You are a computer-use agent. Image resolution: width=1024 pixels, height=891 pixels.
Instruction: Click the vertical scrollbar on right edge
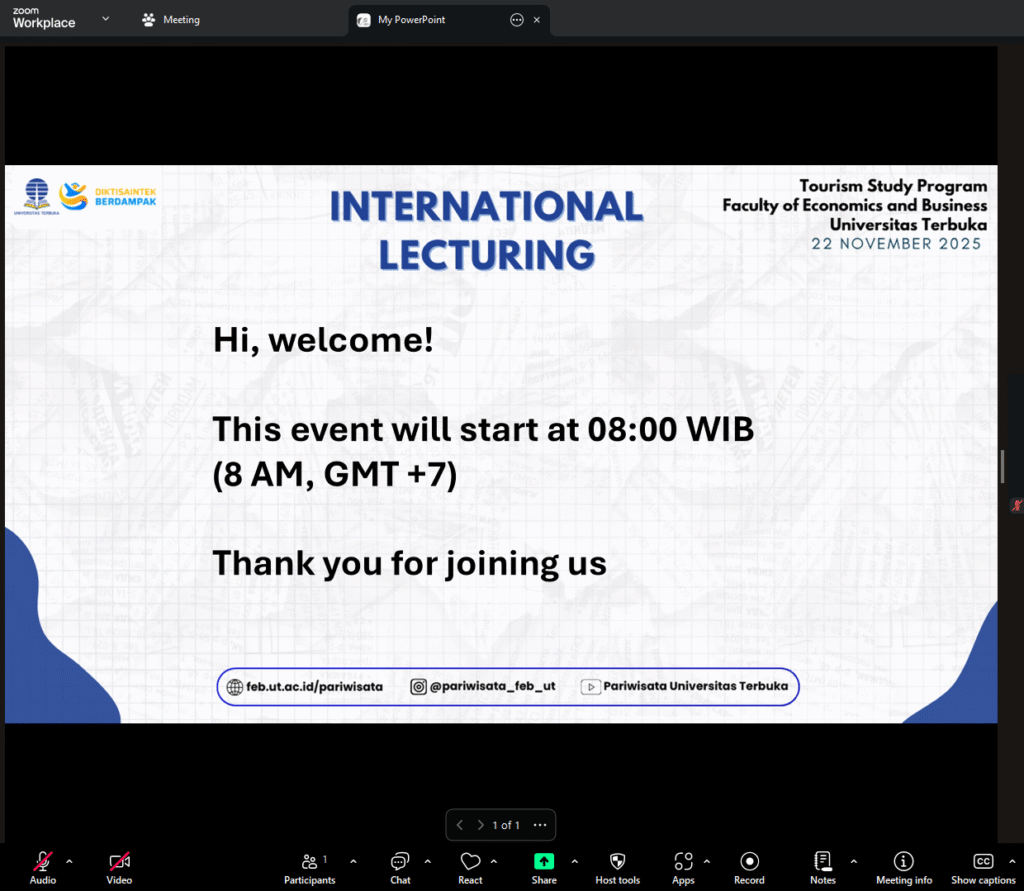[x=1001, y=465]
